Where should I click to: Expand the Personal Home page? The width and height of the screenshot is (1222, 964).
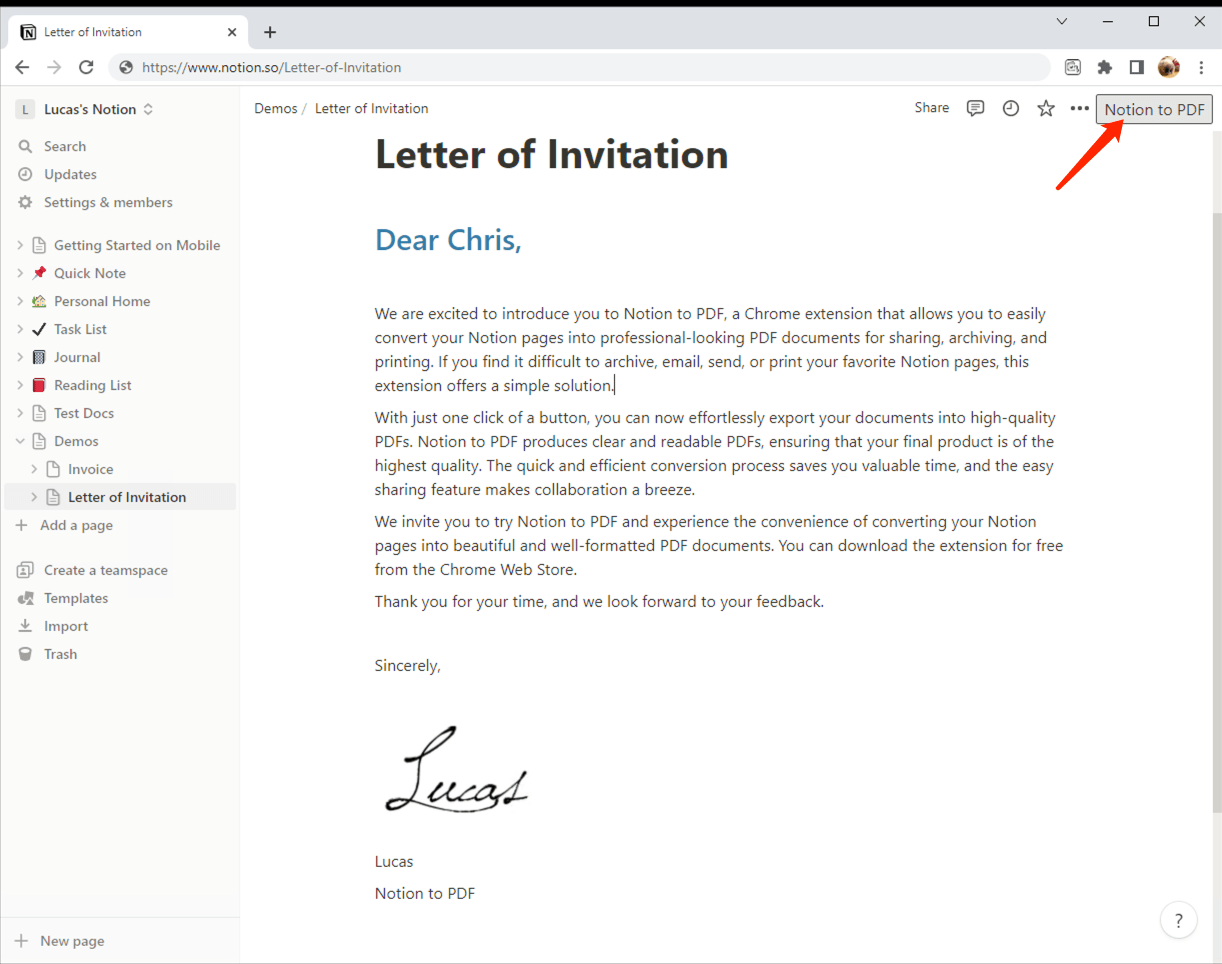coord(20,301)
